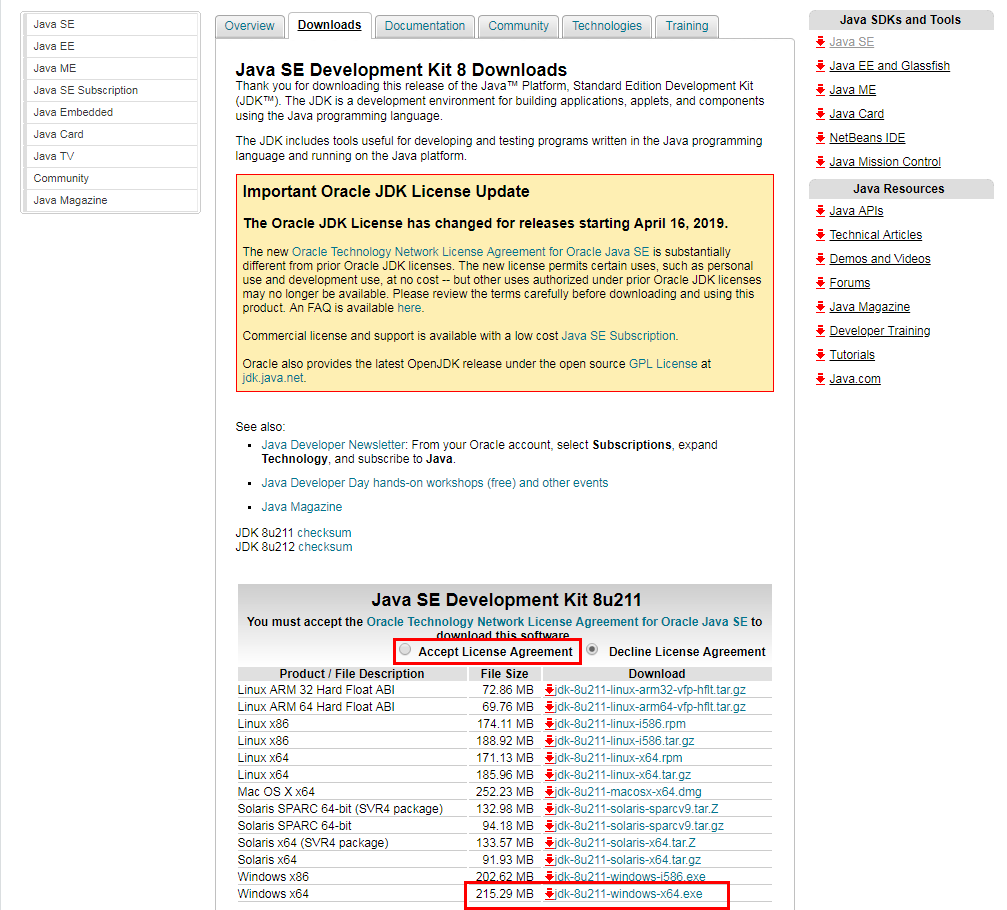
Task: Click download icon for solaris-x64.tar.Z
Action: click(x=550, y=843)
